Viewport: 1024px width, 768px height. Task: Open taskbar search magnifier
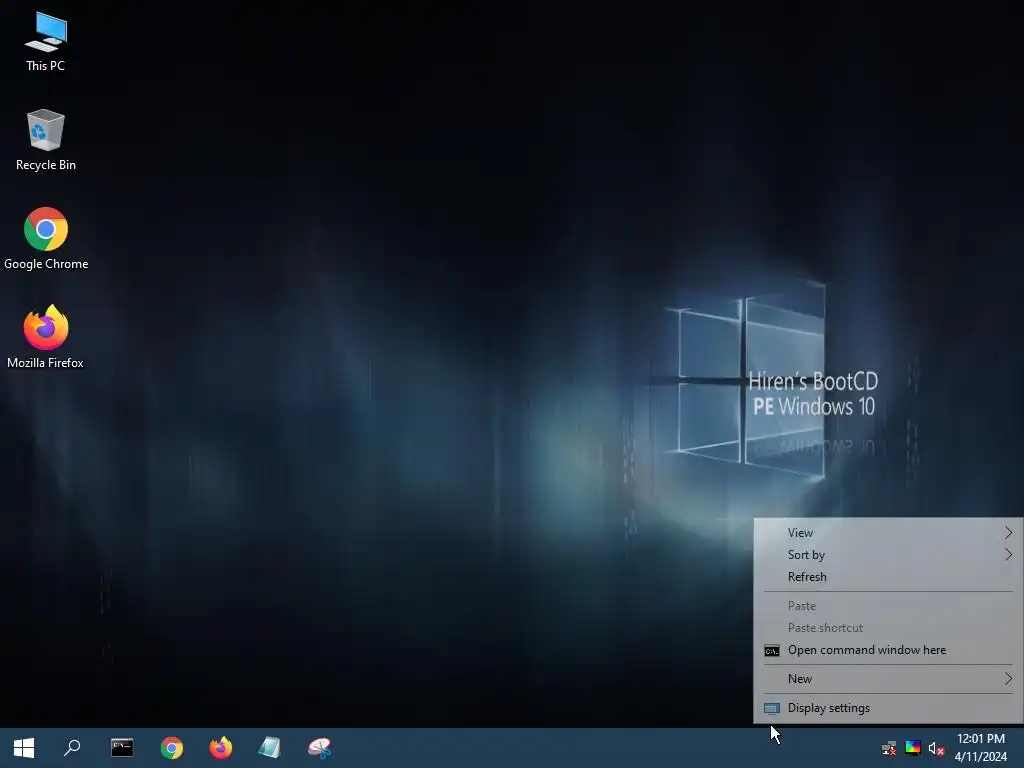72,748
